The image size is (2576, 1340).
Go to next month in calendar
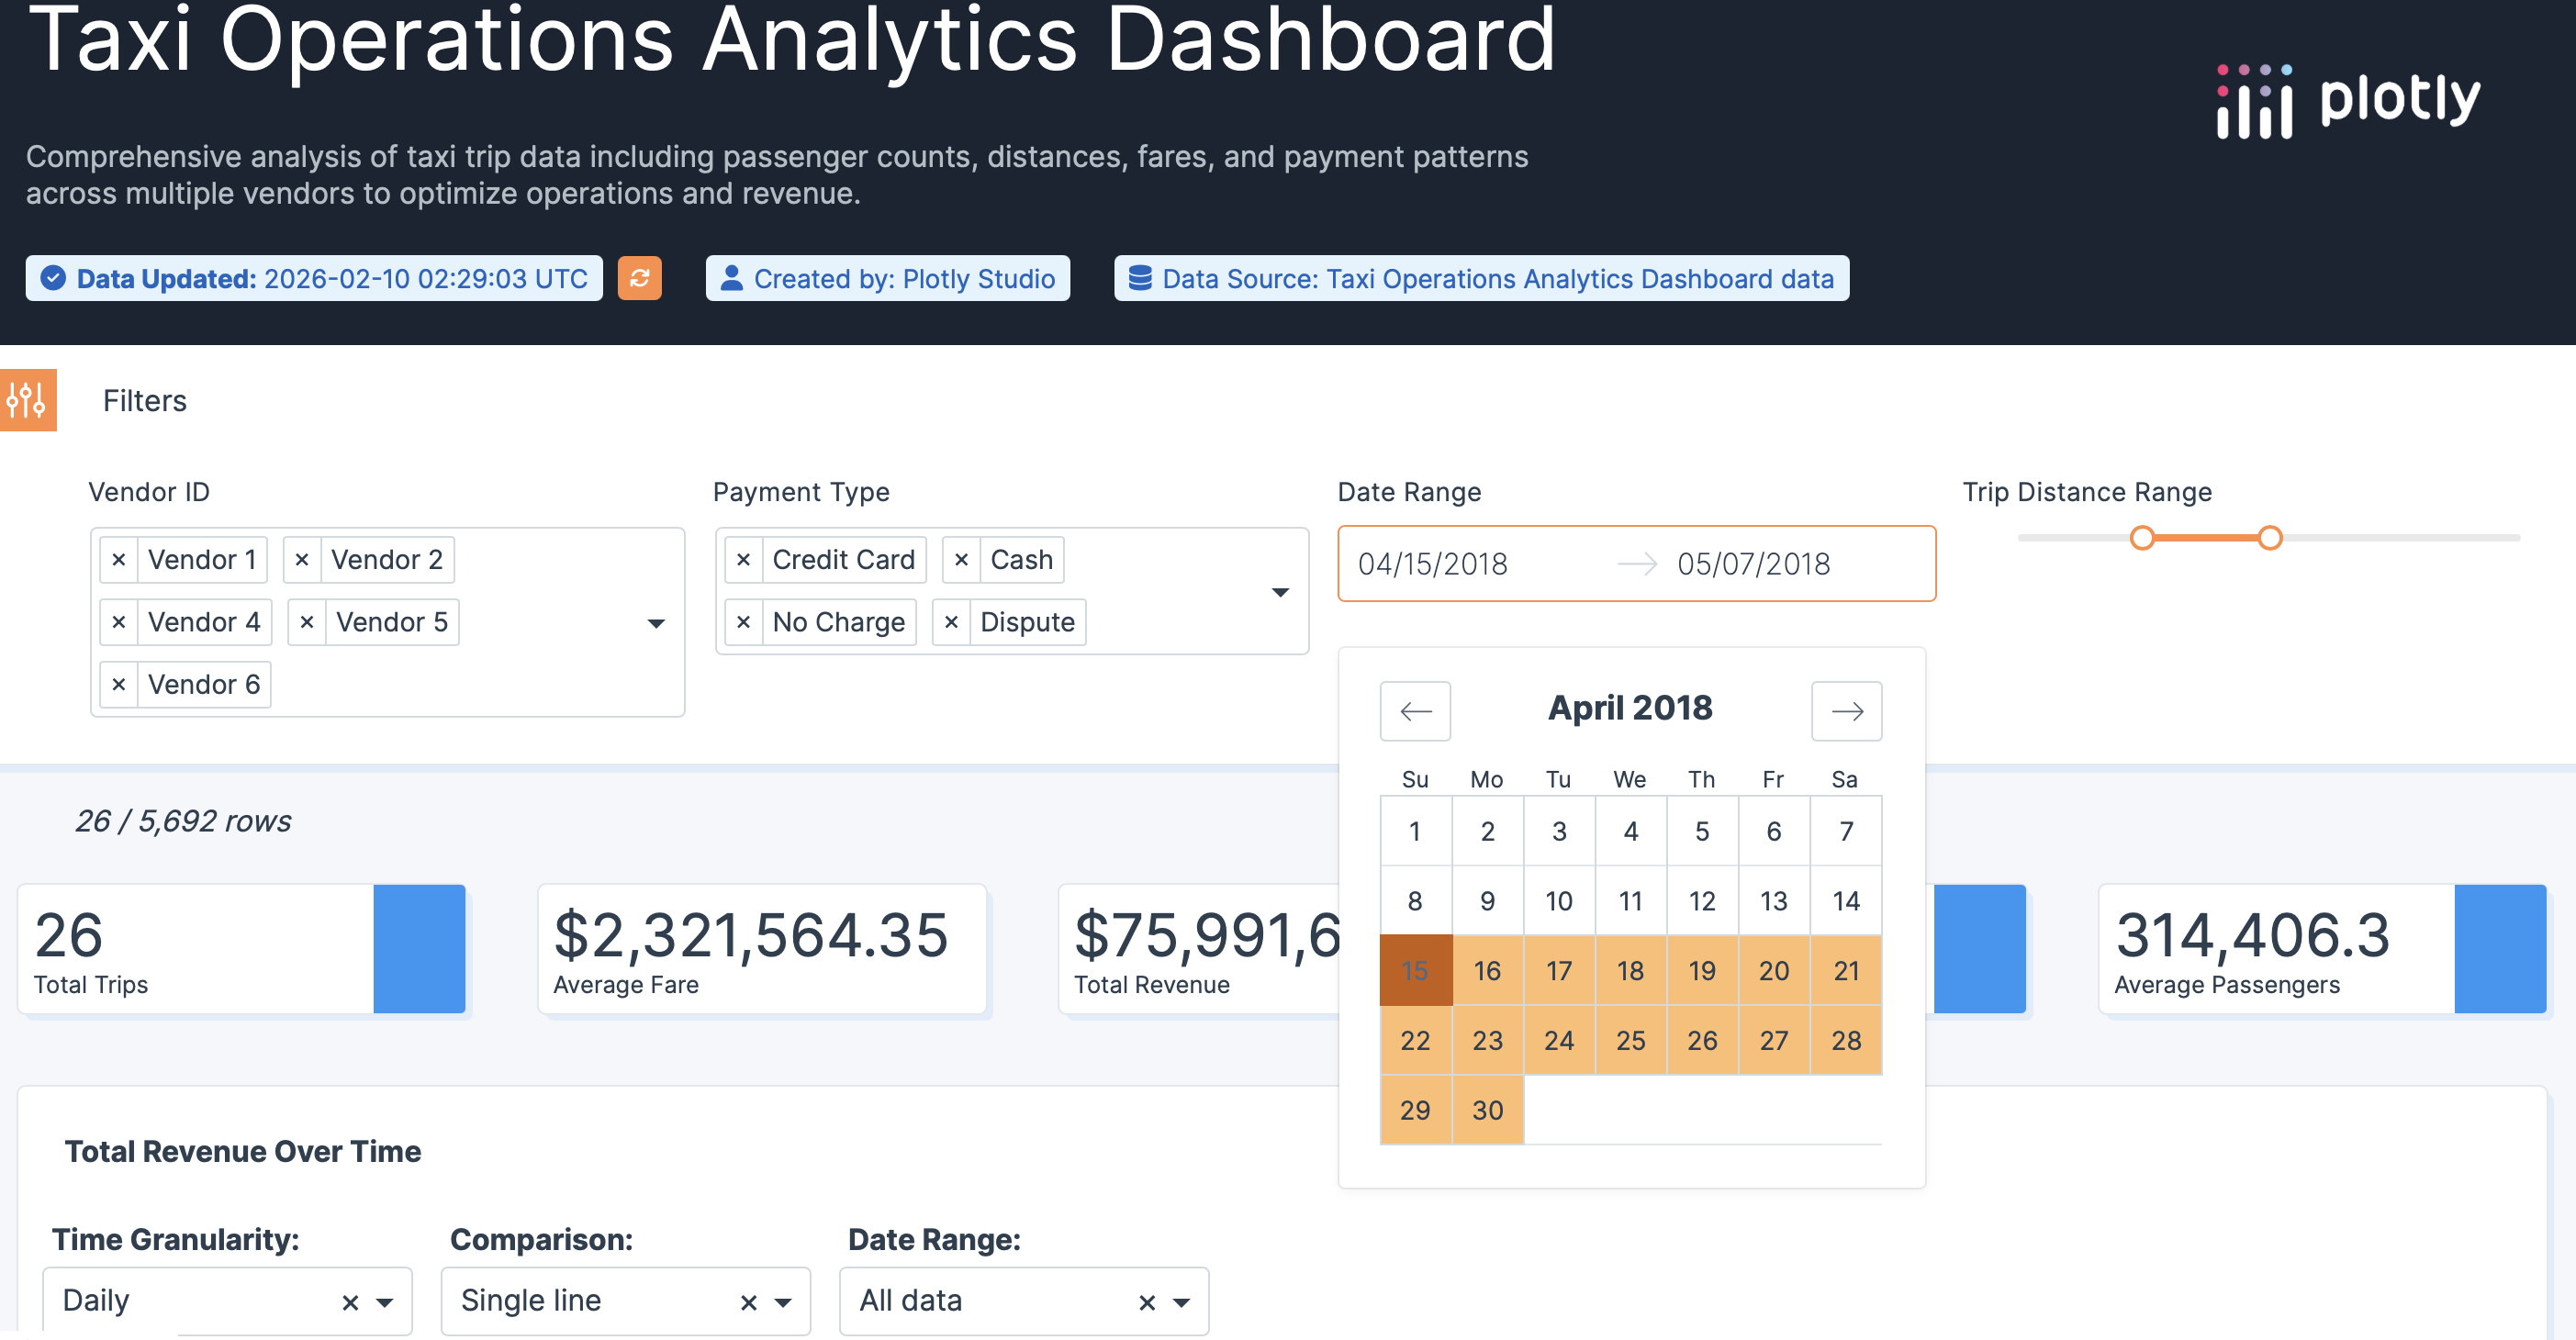1846,711
